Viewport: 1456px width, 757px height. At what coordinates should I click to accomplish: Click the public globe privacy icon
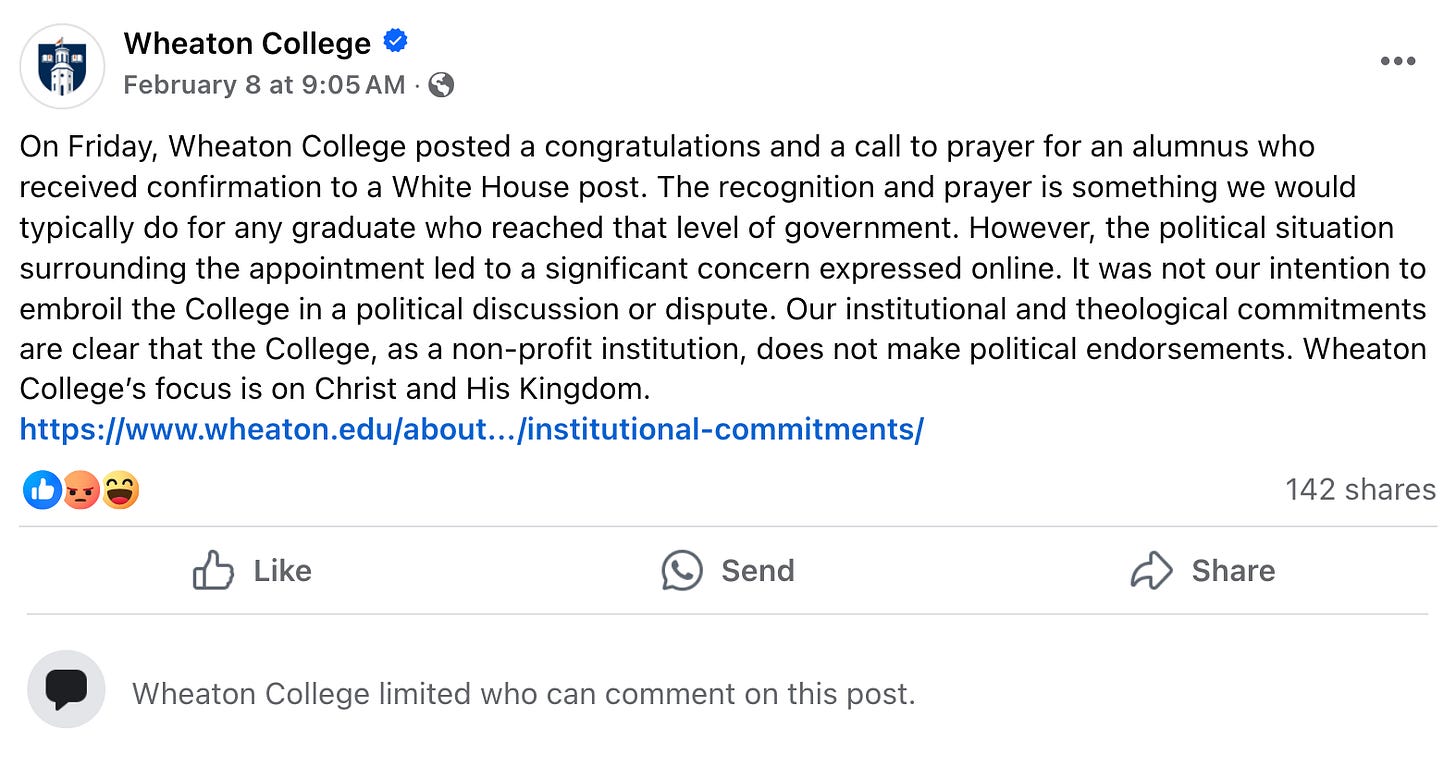(x=441, y=85)
